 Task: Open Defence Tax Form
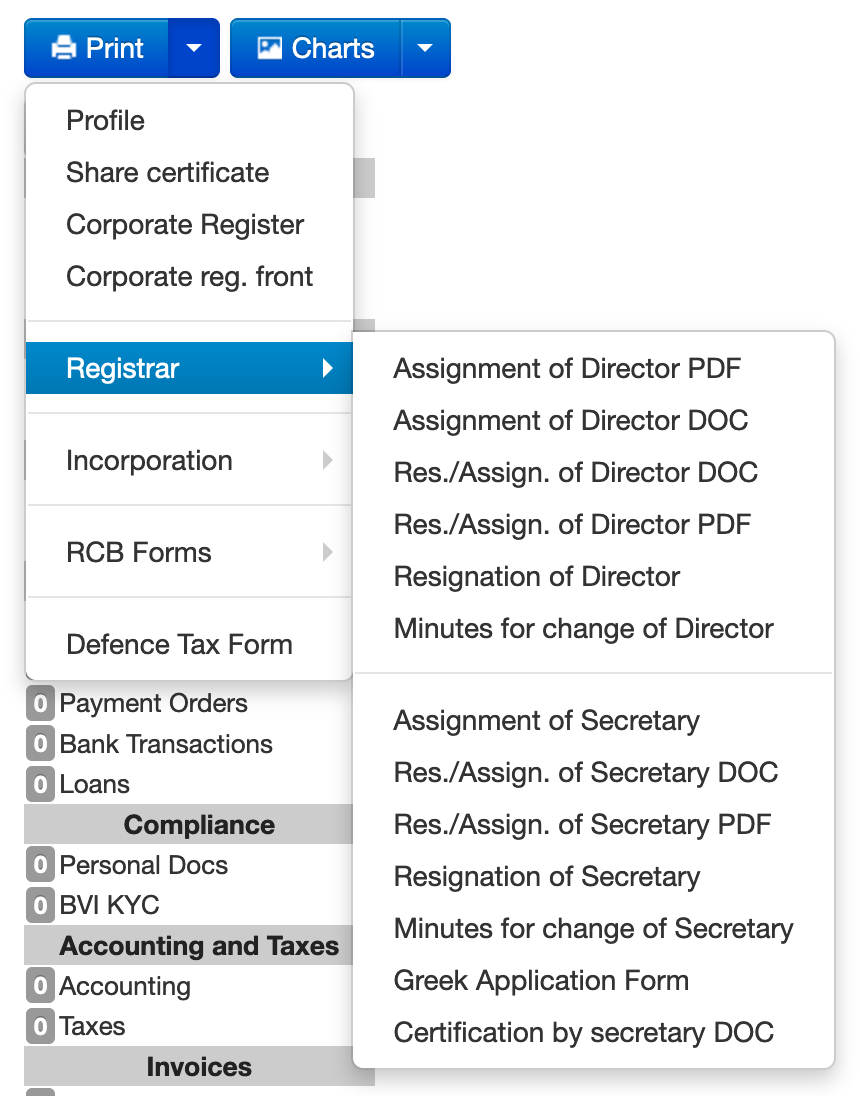click(x=179, y=645)
